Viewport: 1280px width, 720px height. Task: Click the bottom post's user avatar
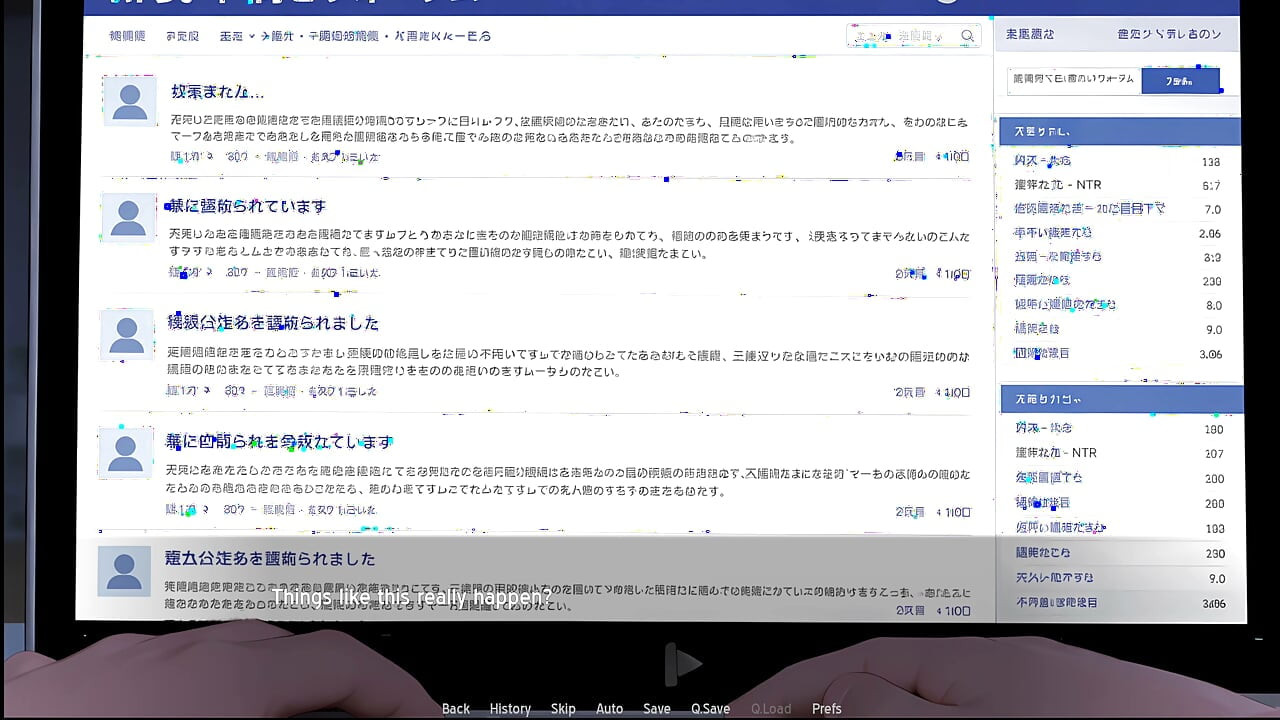point(124,571)
